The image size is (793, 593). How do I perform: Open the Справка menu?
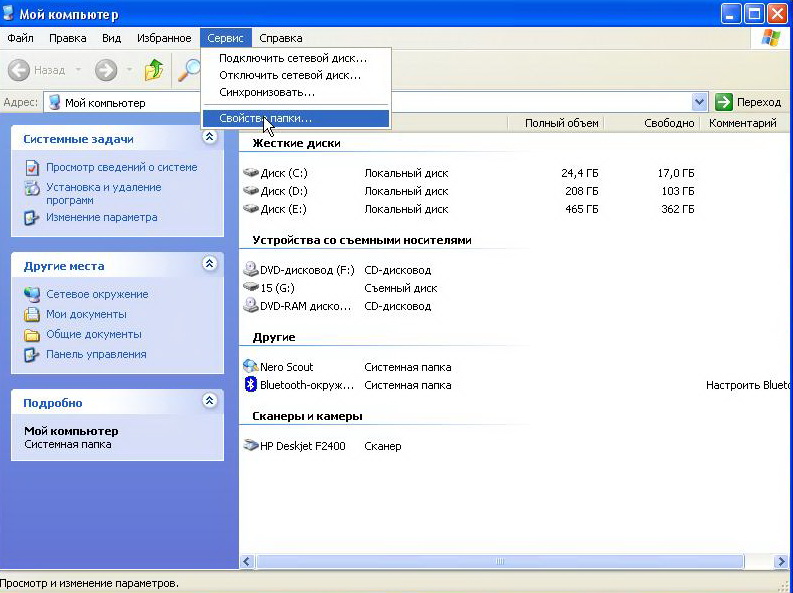[281, 38]
